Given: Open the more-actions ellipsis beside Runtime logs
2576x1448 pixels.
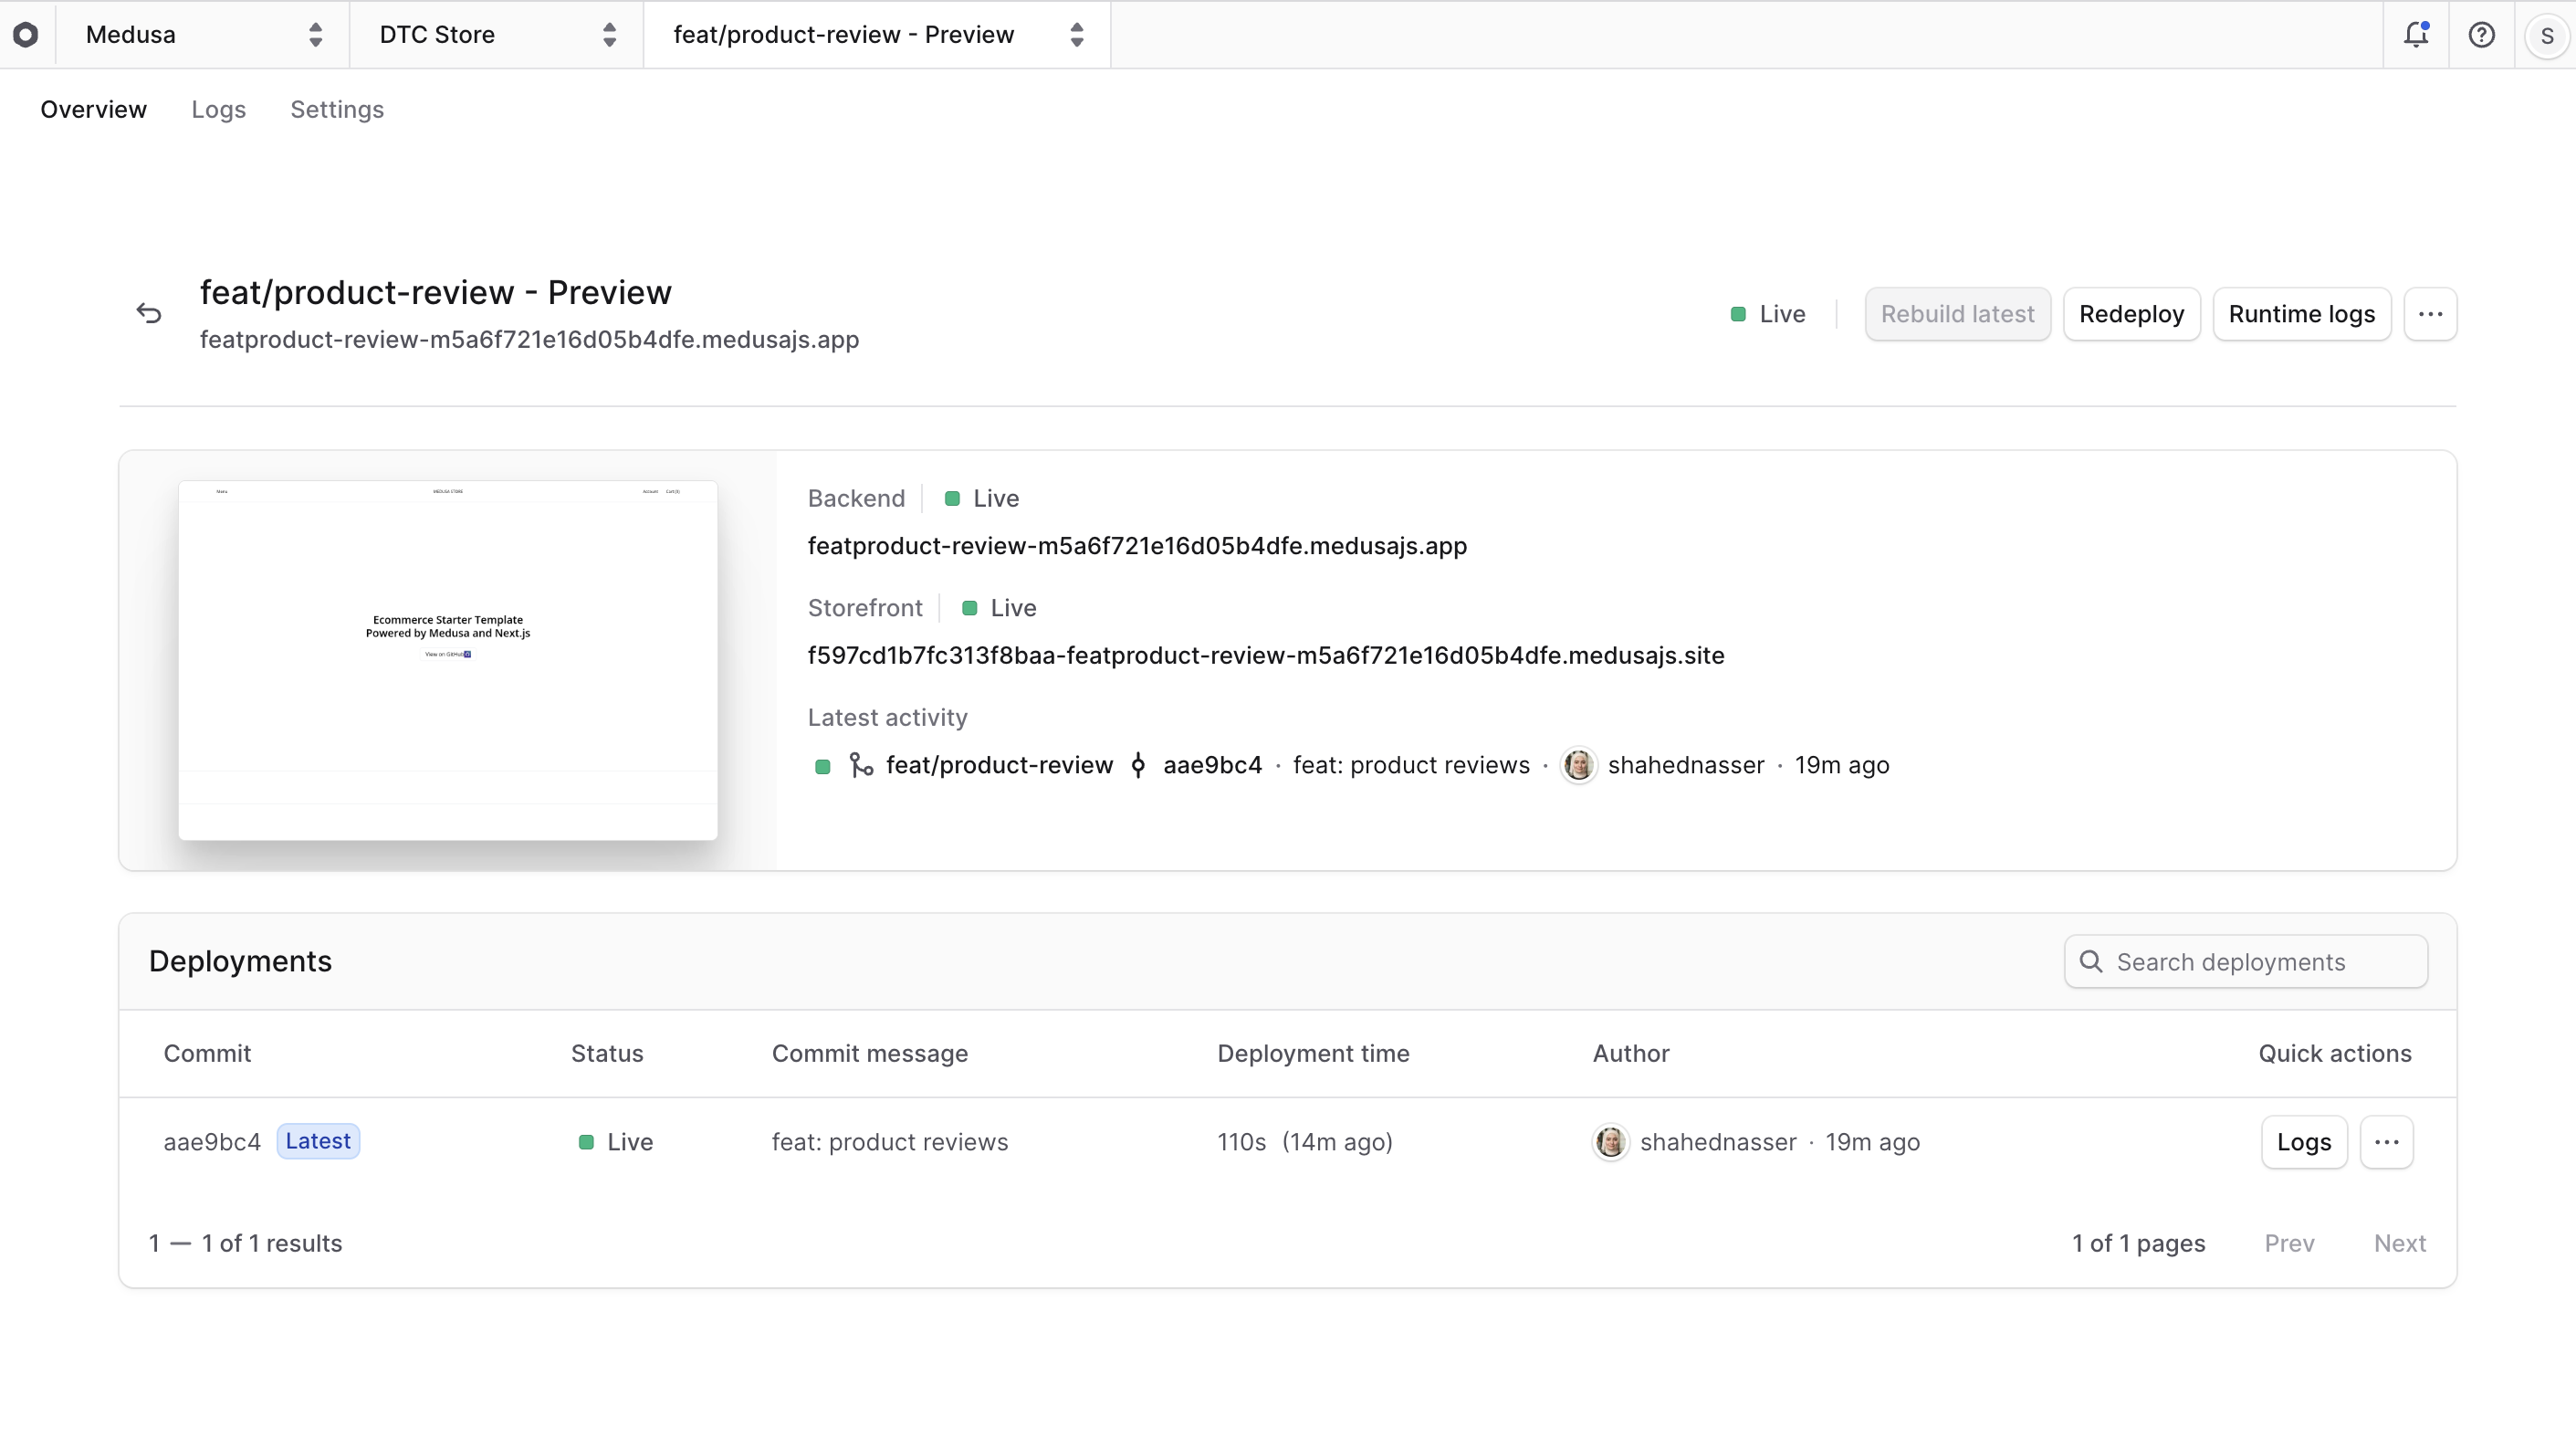Looking at the screenshot, I should pyautogui.click(x=2432, y=313).
